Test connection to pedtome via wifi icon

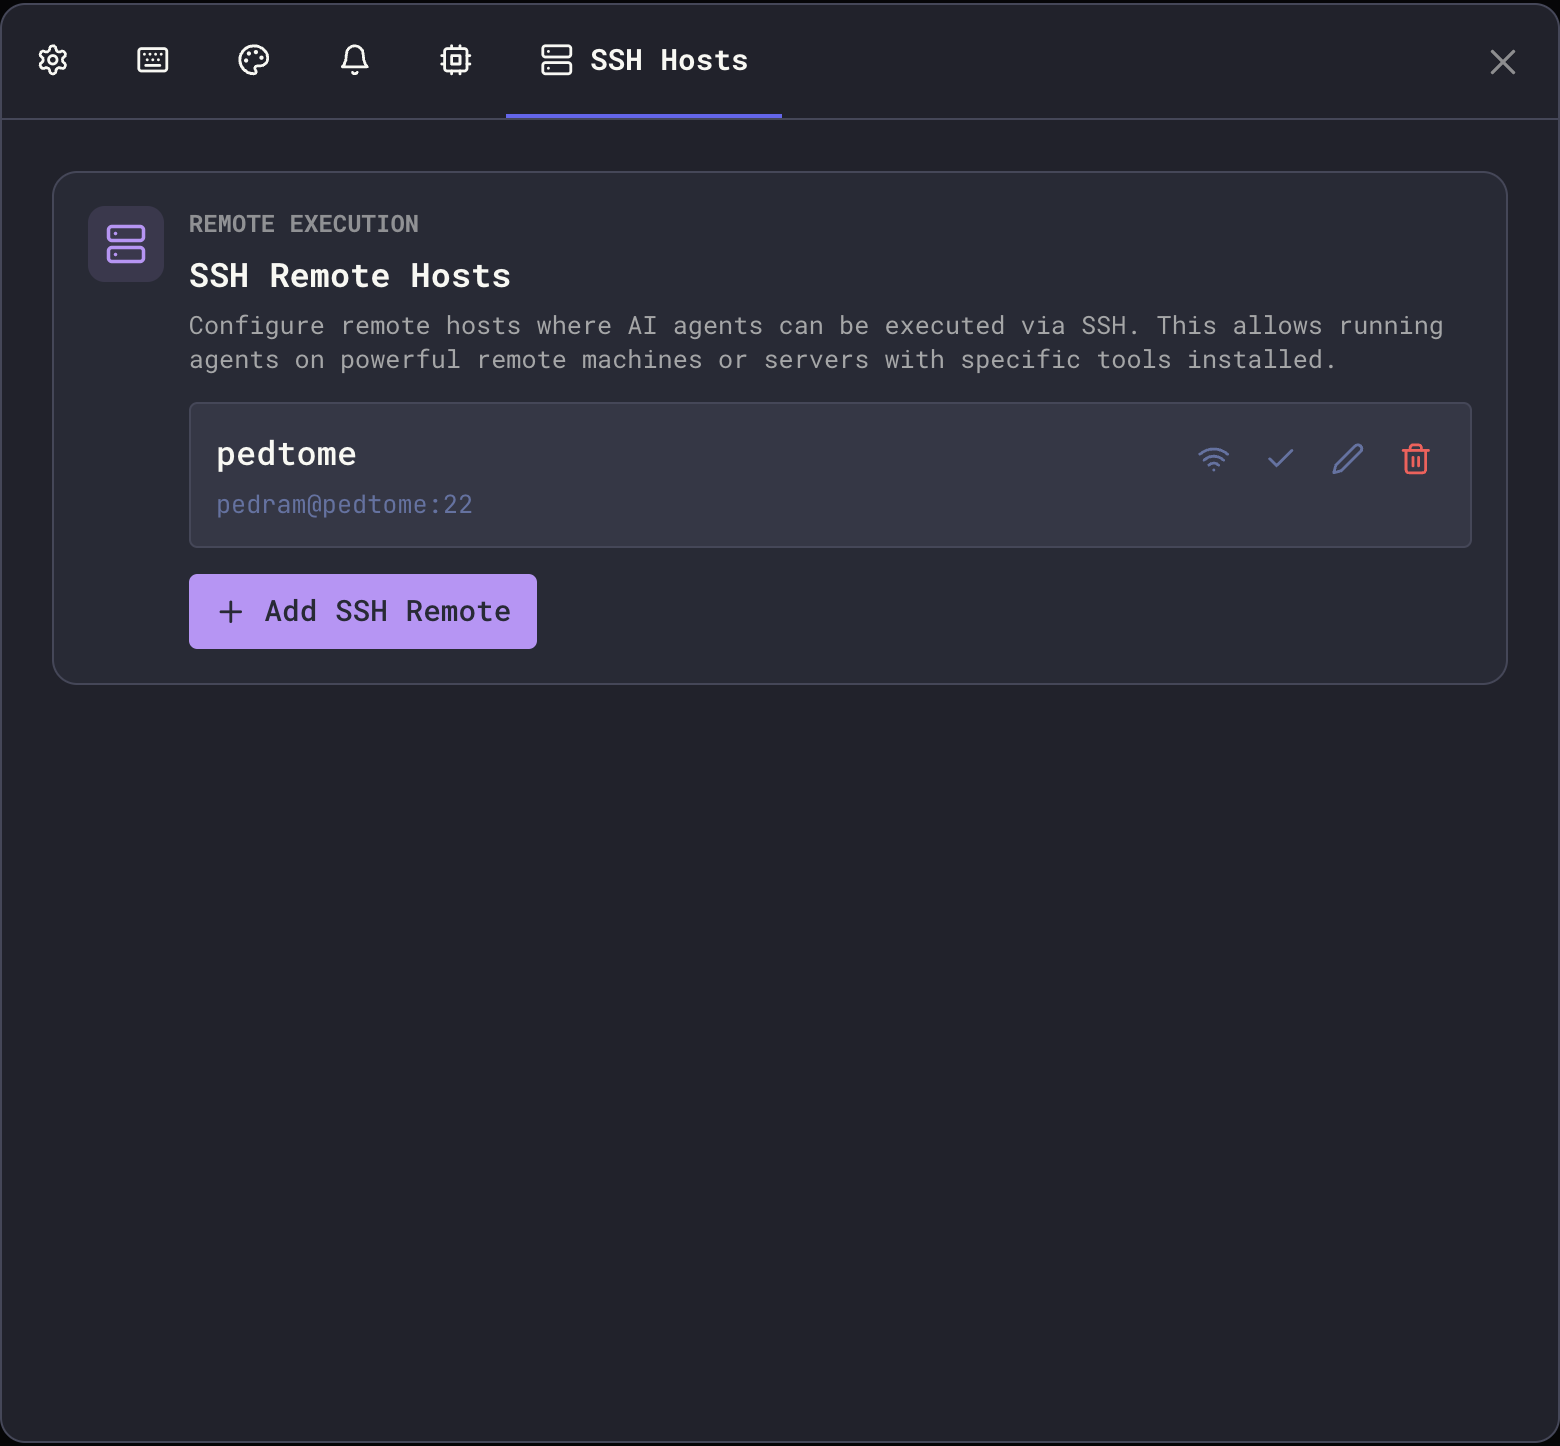click(1213, 459)
